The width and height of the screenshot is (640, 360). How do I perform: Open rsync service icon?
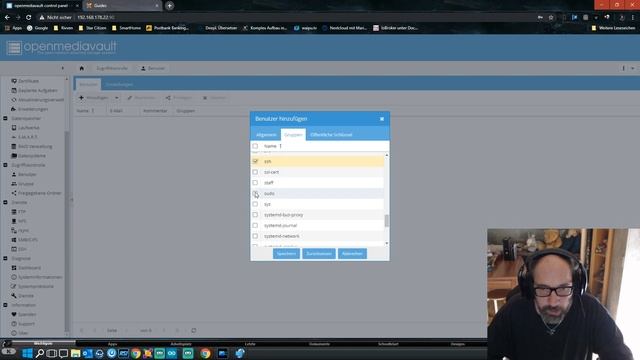tap(14, 231)
